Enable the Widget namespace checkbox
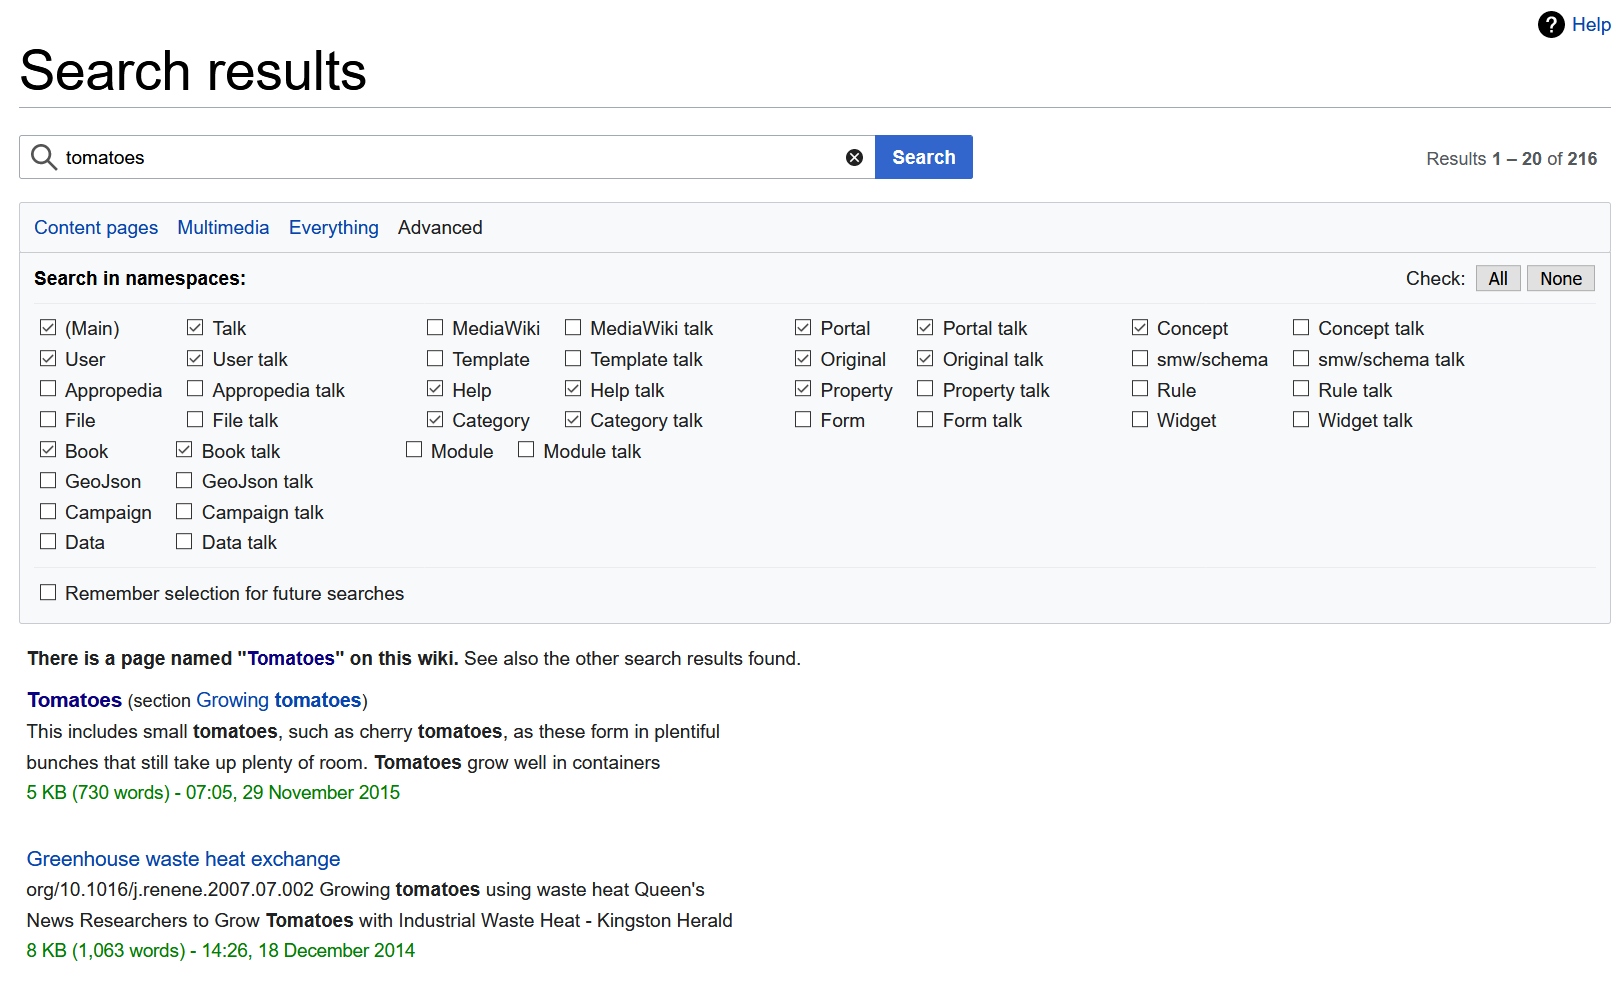Screen dimensions: 1621x981 pos(1140,420)
